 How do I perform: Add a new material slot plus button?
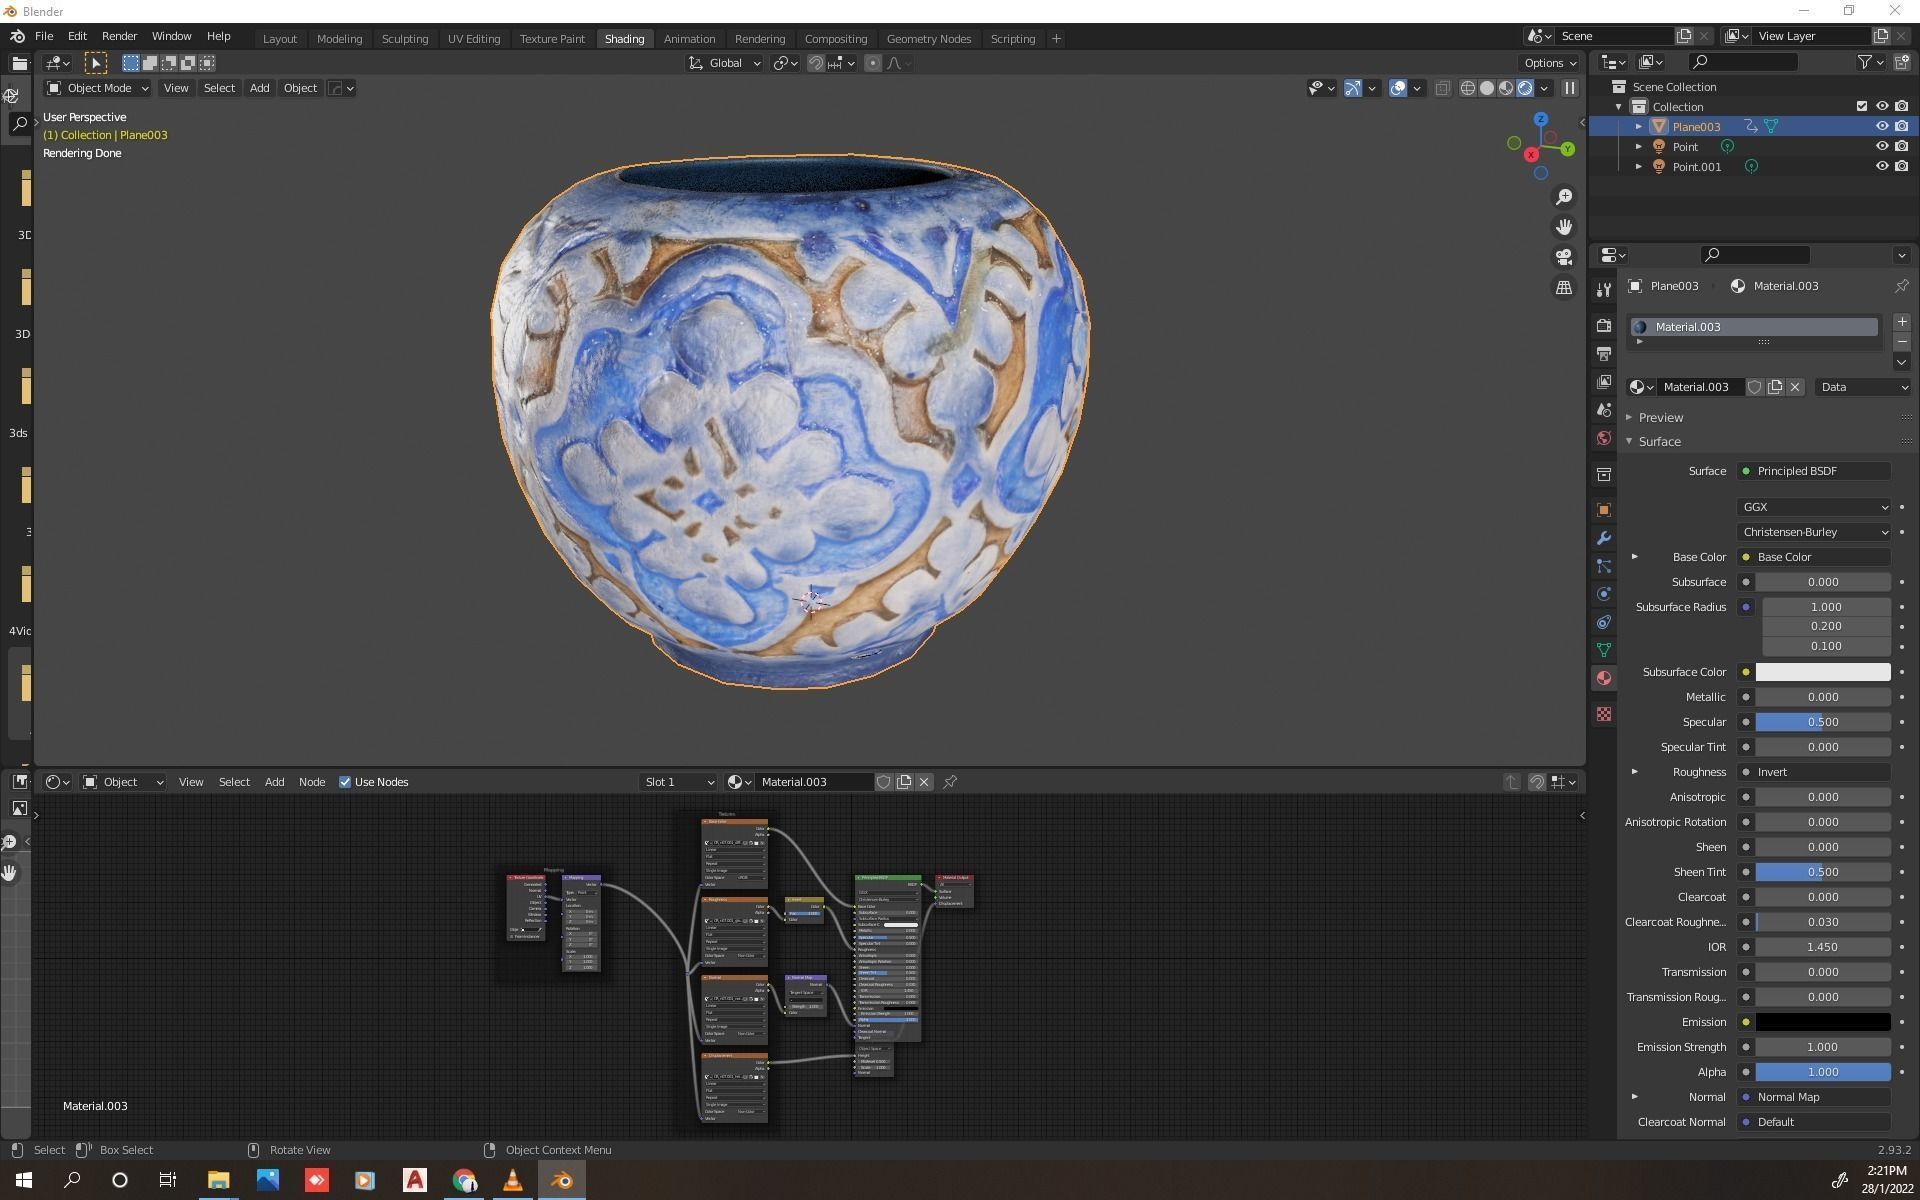(x=1902, y=322)
